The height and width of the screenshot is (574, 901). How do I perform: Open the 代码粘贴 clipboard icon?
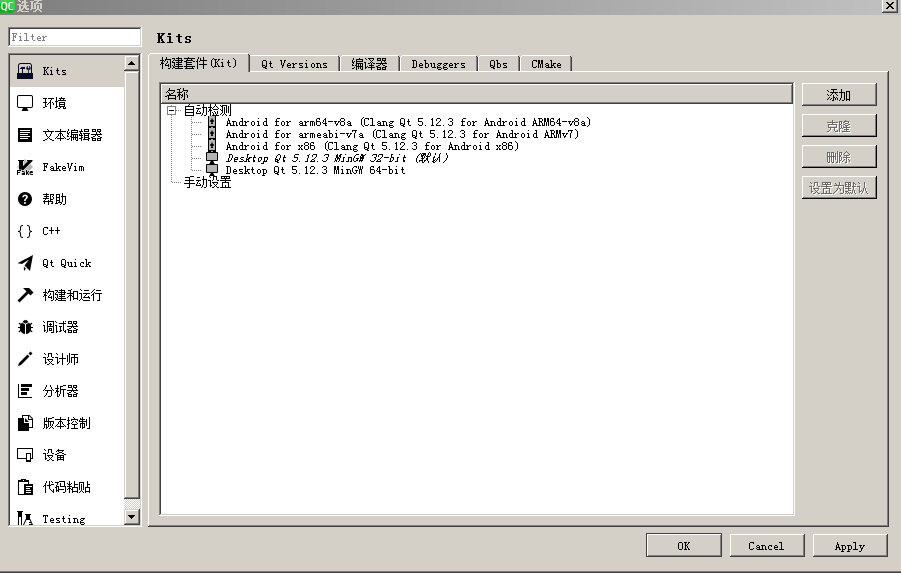[x=25, y=487]
